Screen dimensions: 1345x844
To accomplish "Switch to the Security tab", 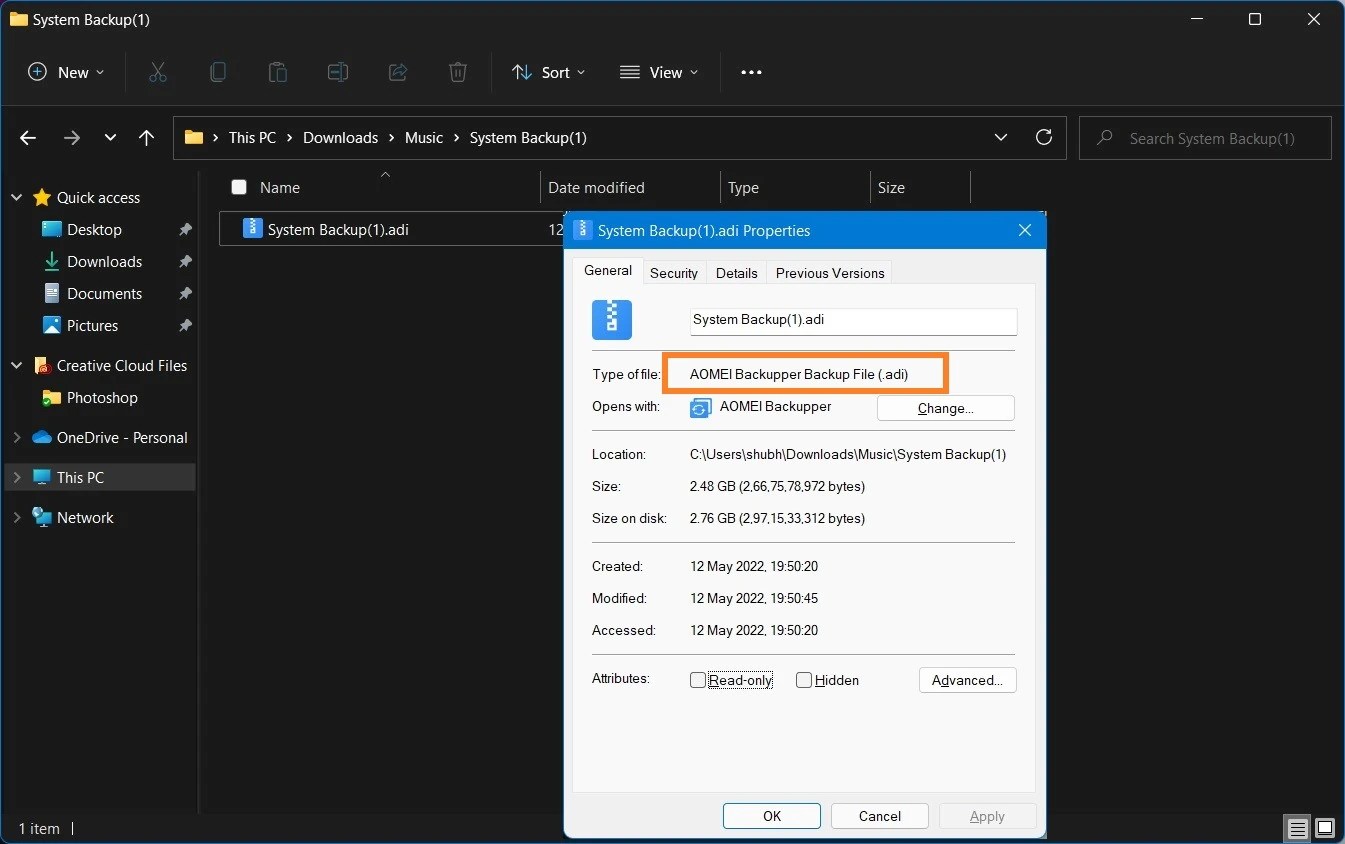I will (x=674, y=273).
